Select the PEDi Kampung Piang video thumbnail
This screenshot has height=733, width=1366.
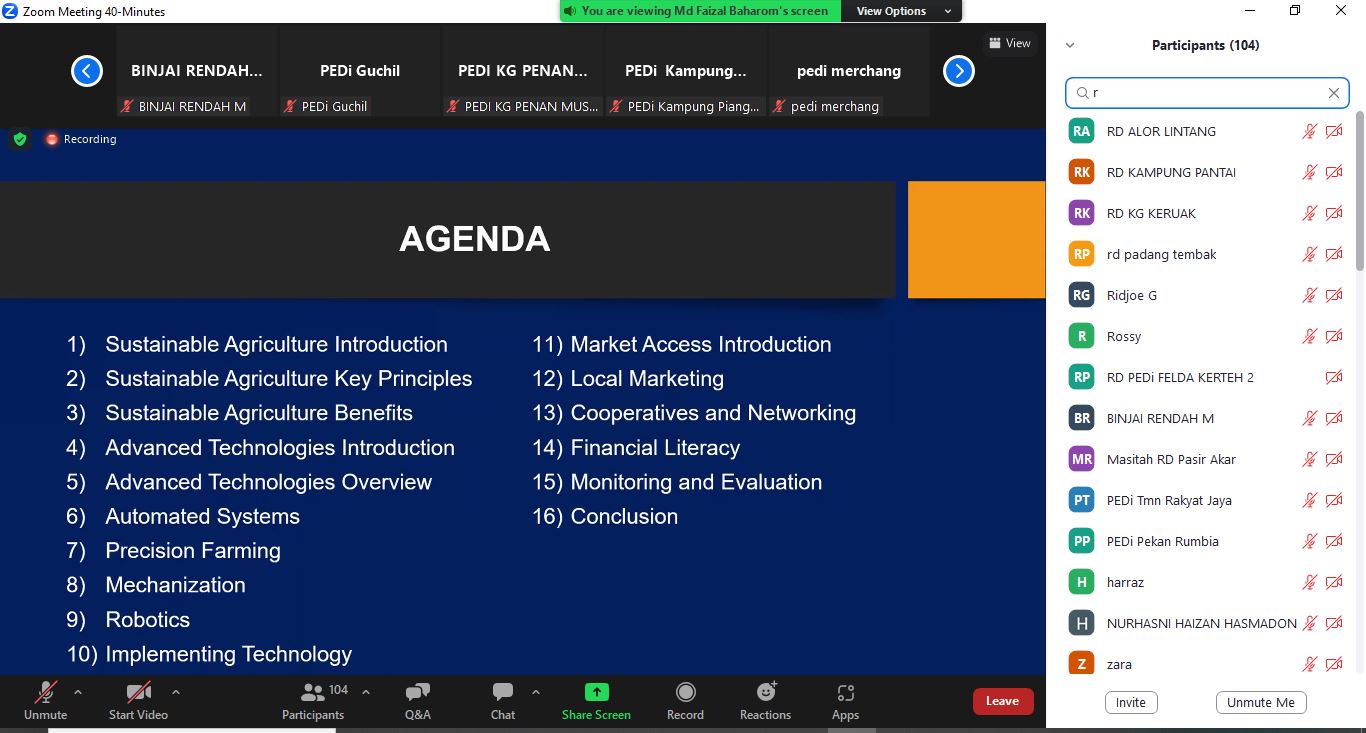point(686,71)
